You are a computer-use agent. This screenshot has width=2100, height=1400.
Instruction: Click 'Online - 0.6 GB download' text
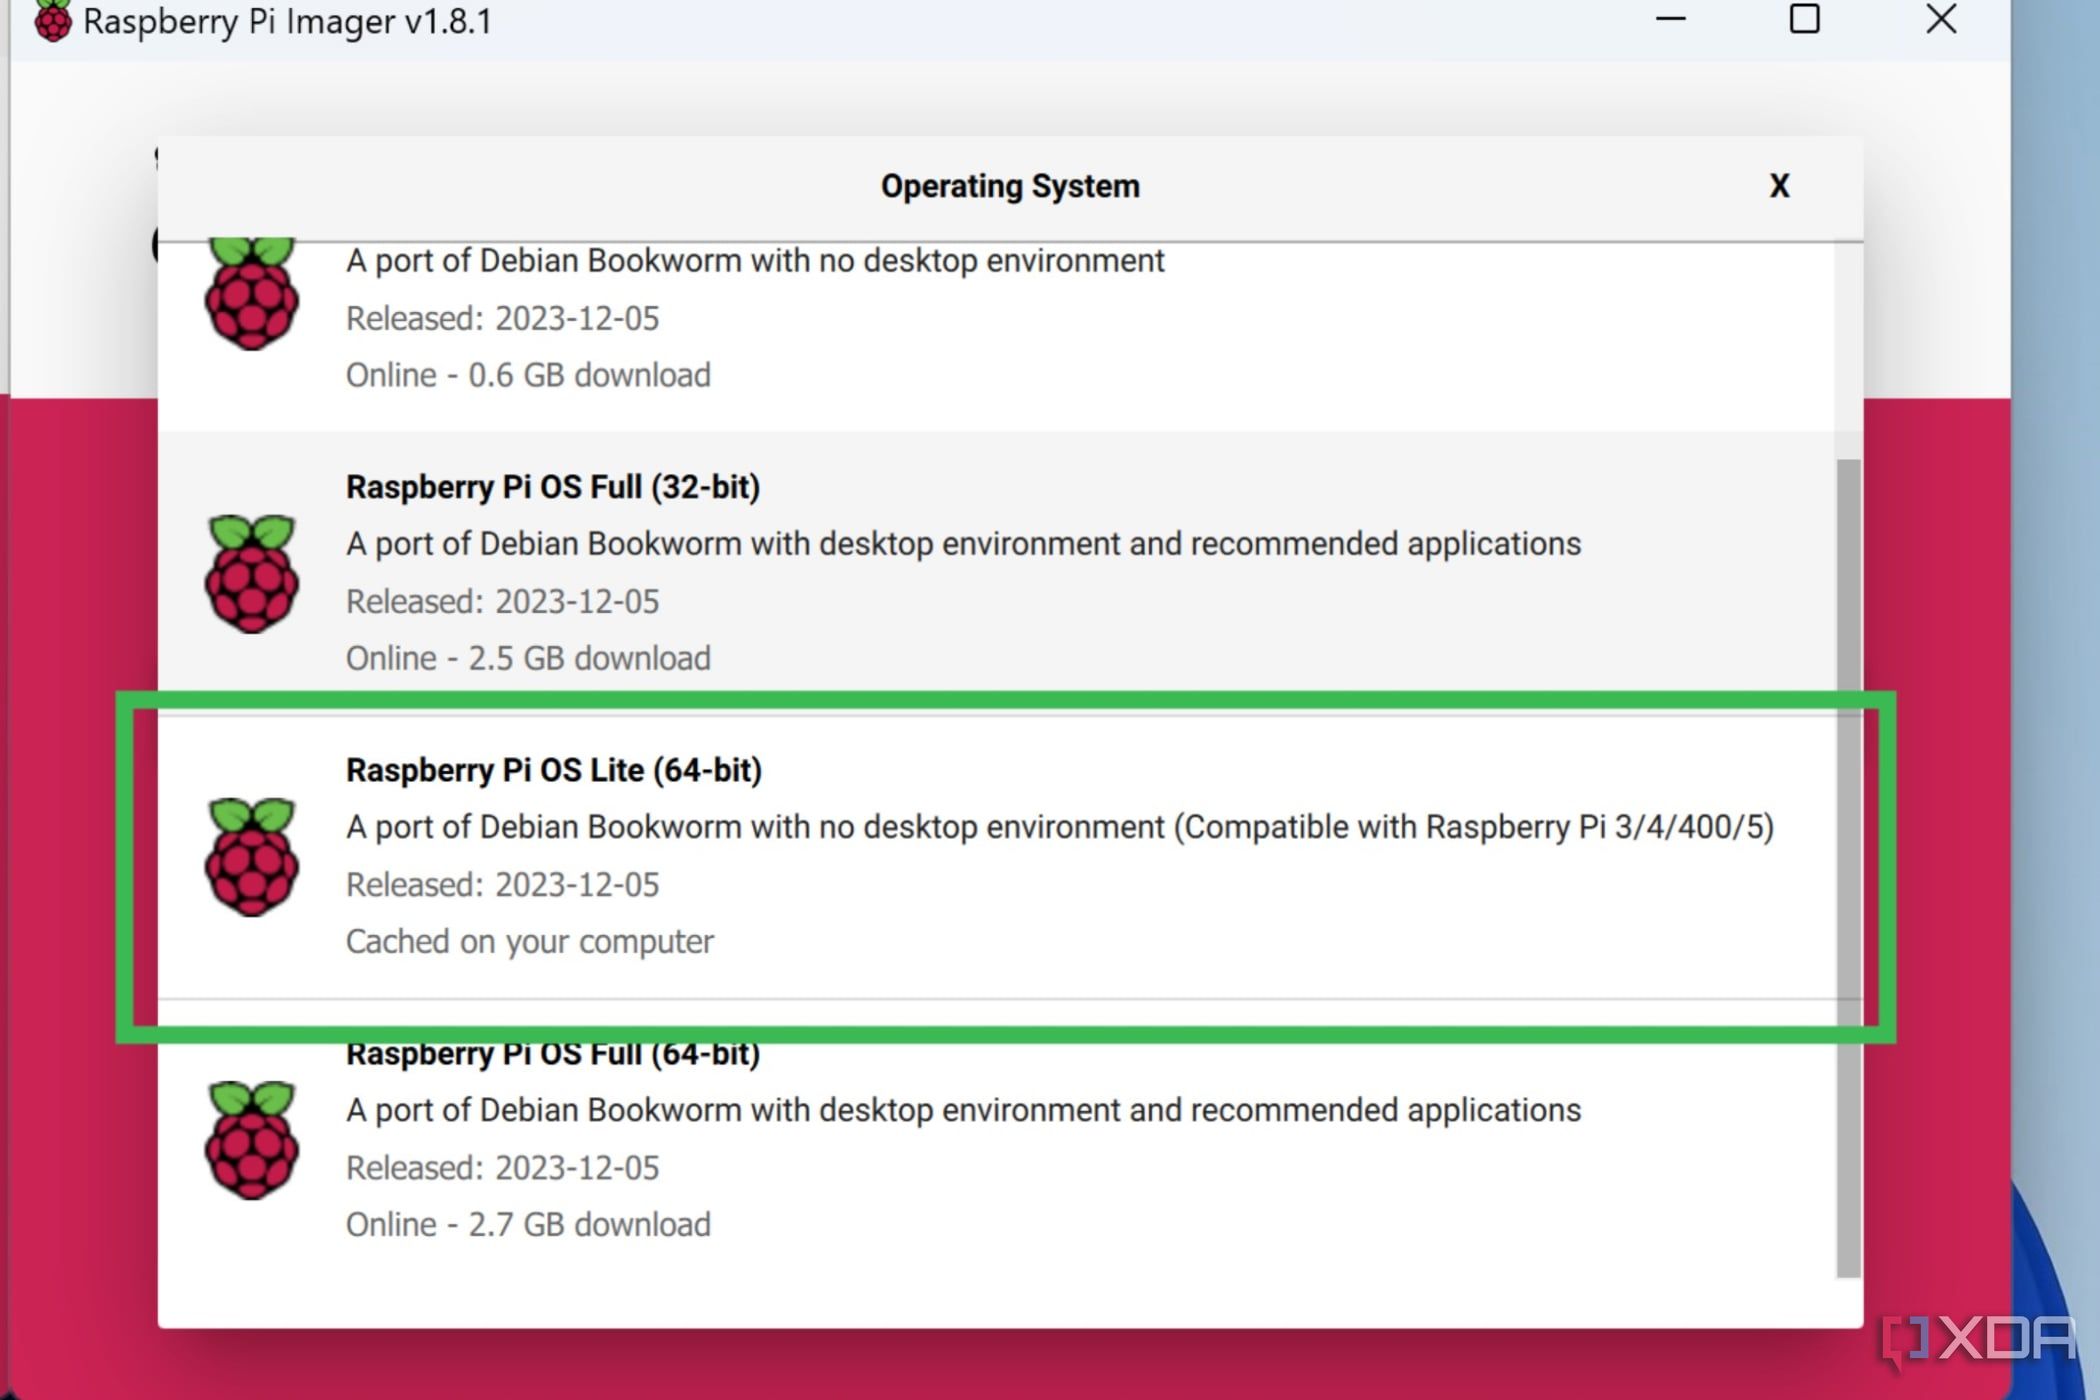[528, 375]
